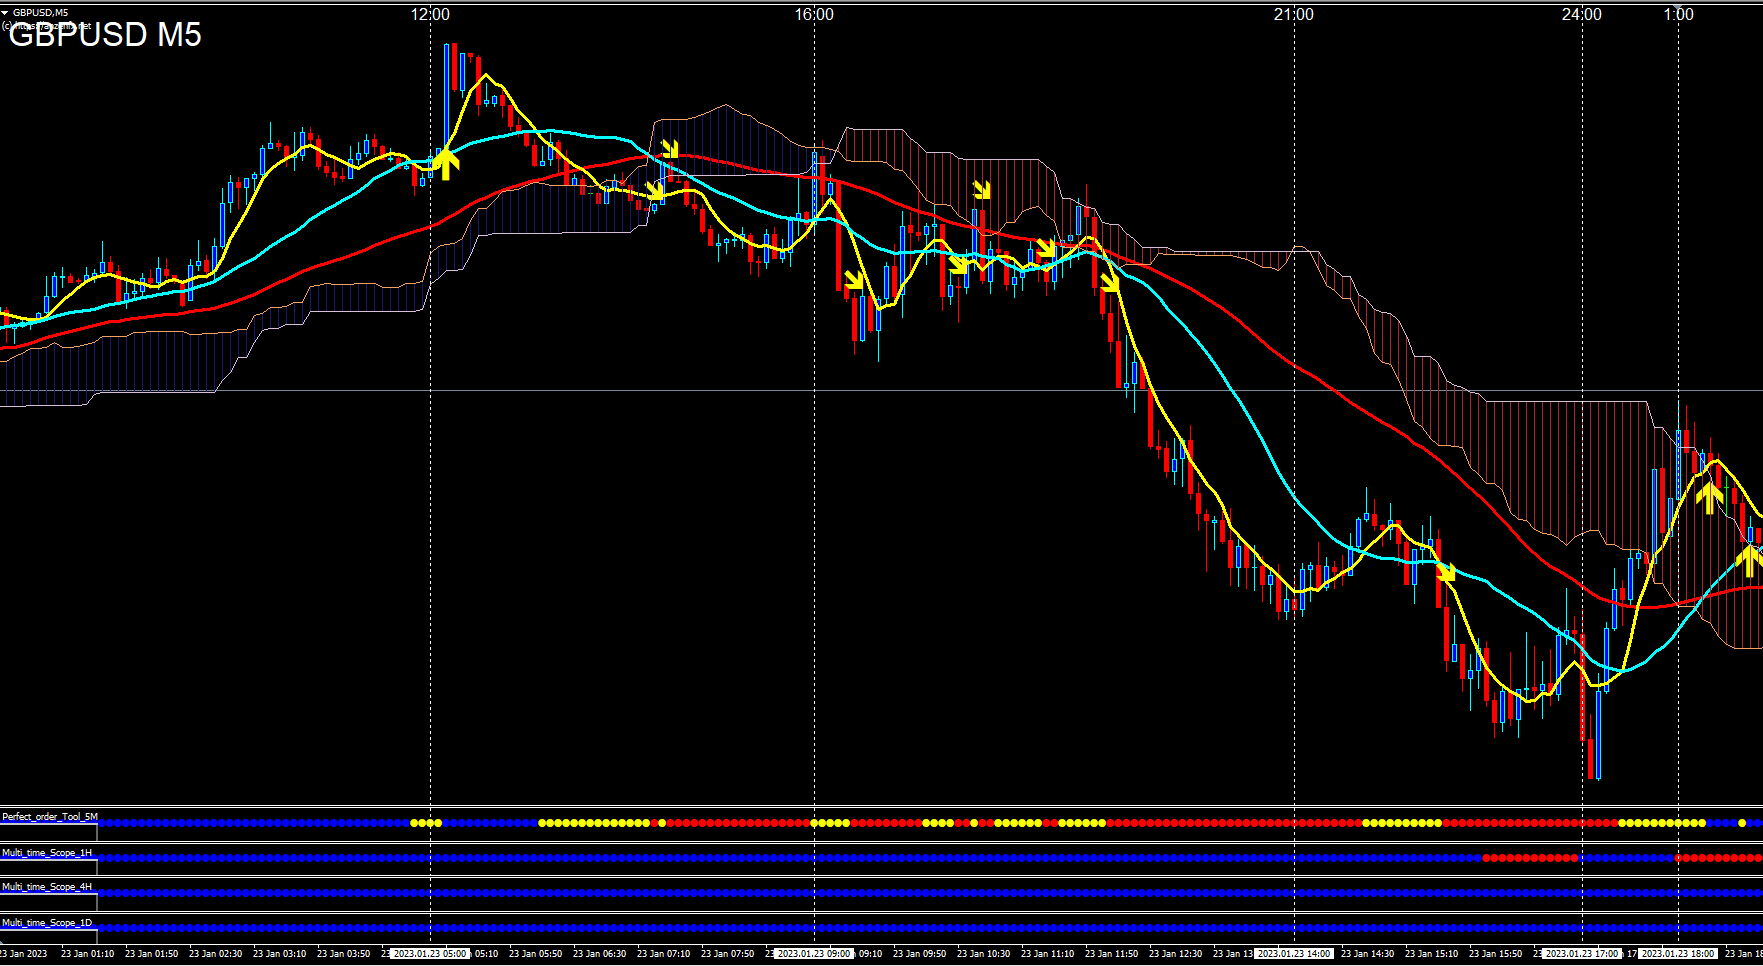1763x966 pixels.
Task: Click the 1:00 session time label
Action: coord(1678,15)
